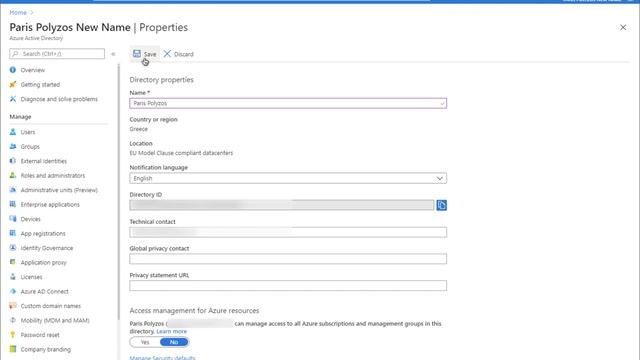Open Administrative units (Preview) page
Screen dimensions: 640x360
59,190
